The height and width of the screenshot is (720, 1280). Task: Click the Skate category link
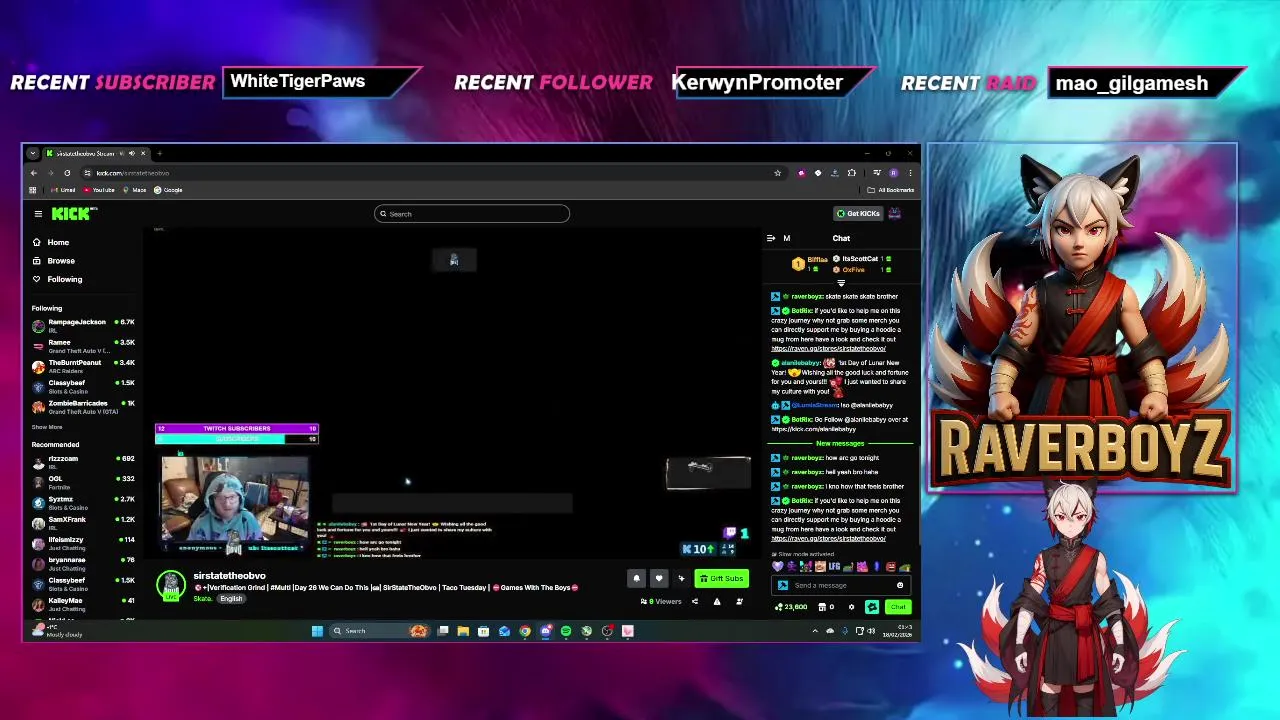coord(202,599)
